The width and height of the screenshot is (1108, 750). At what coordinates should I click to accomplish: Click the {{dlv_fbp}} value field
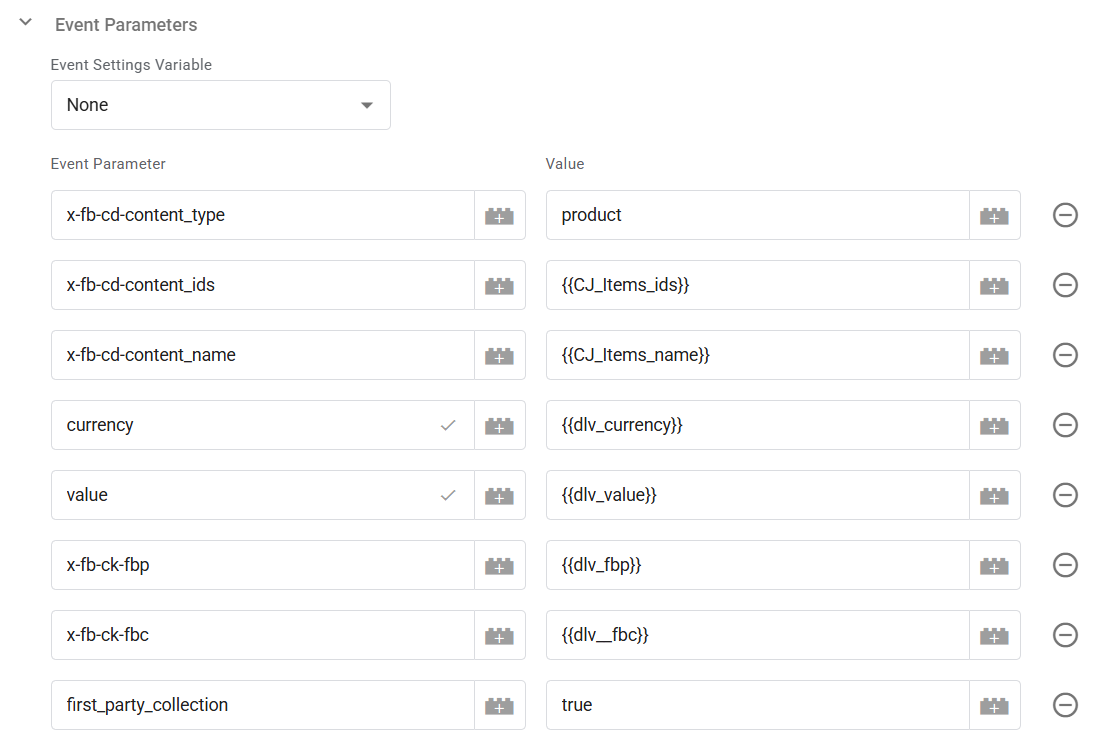[756, 565]
